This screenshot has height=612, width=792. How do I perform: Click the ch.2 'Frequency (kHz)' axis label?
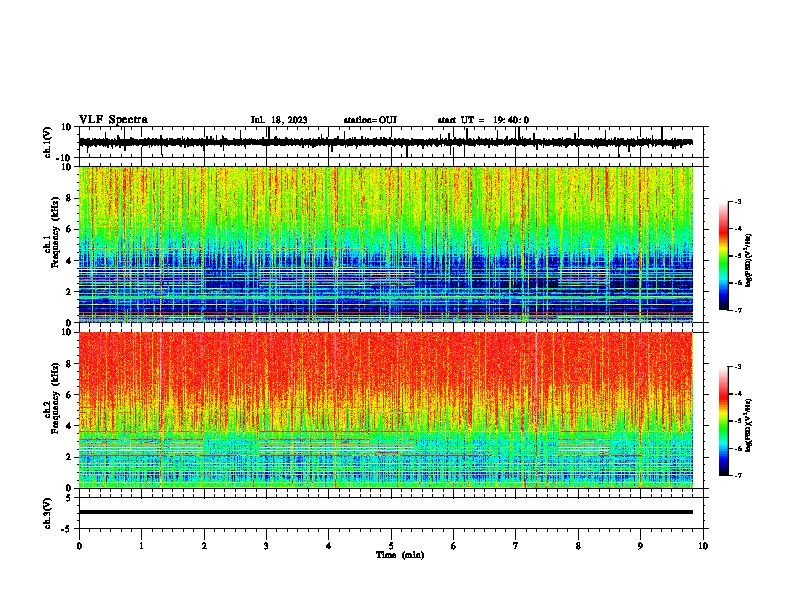[55, 398]
